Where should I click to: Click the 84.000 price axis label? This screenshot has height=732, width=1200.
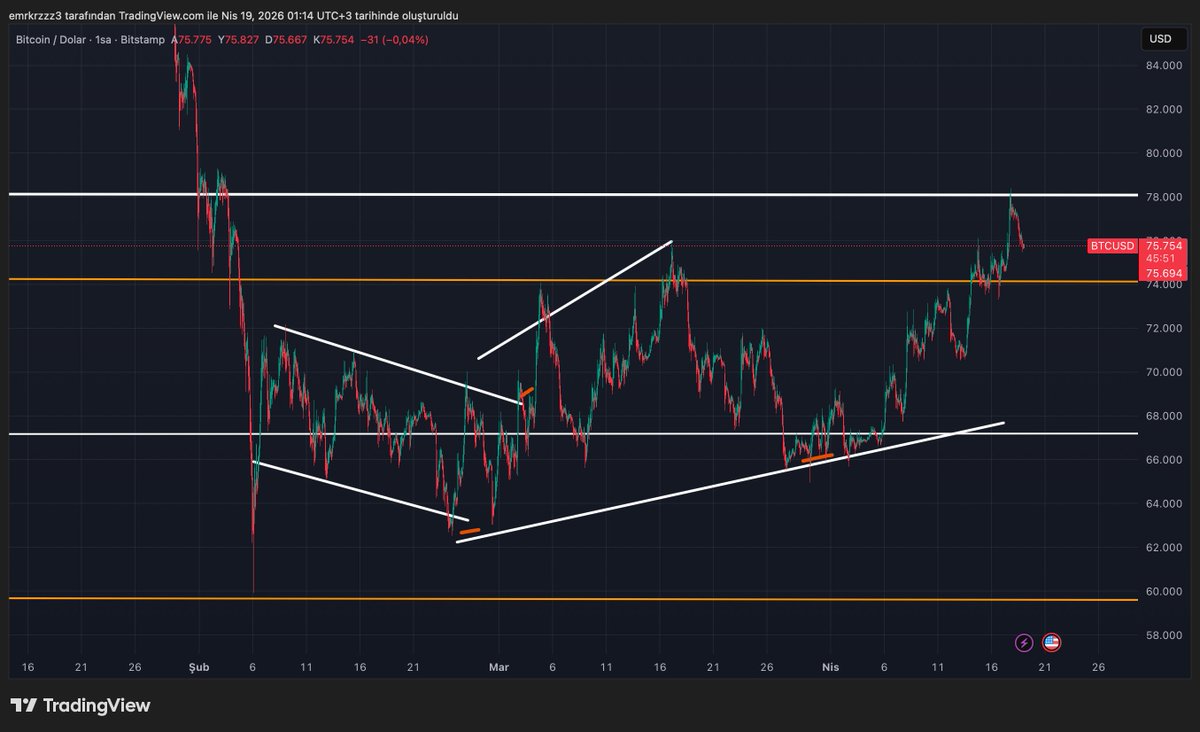click(1164, 65)
